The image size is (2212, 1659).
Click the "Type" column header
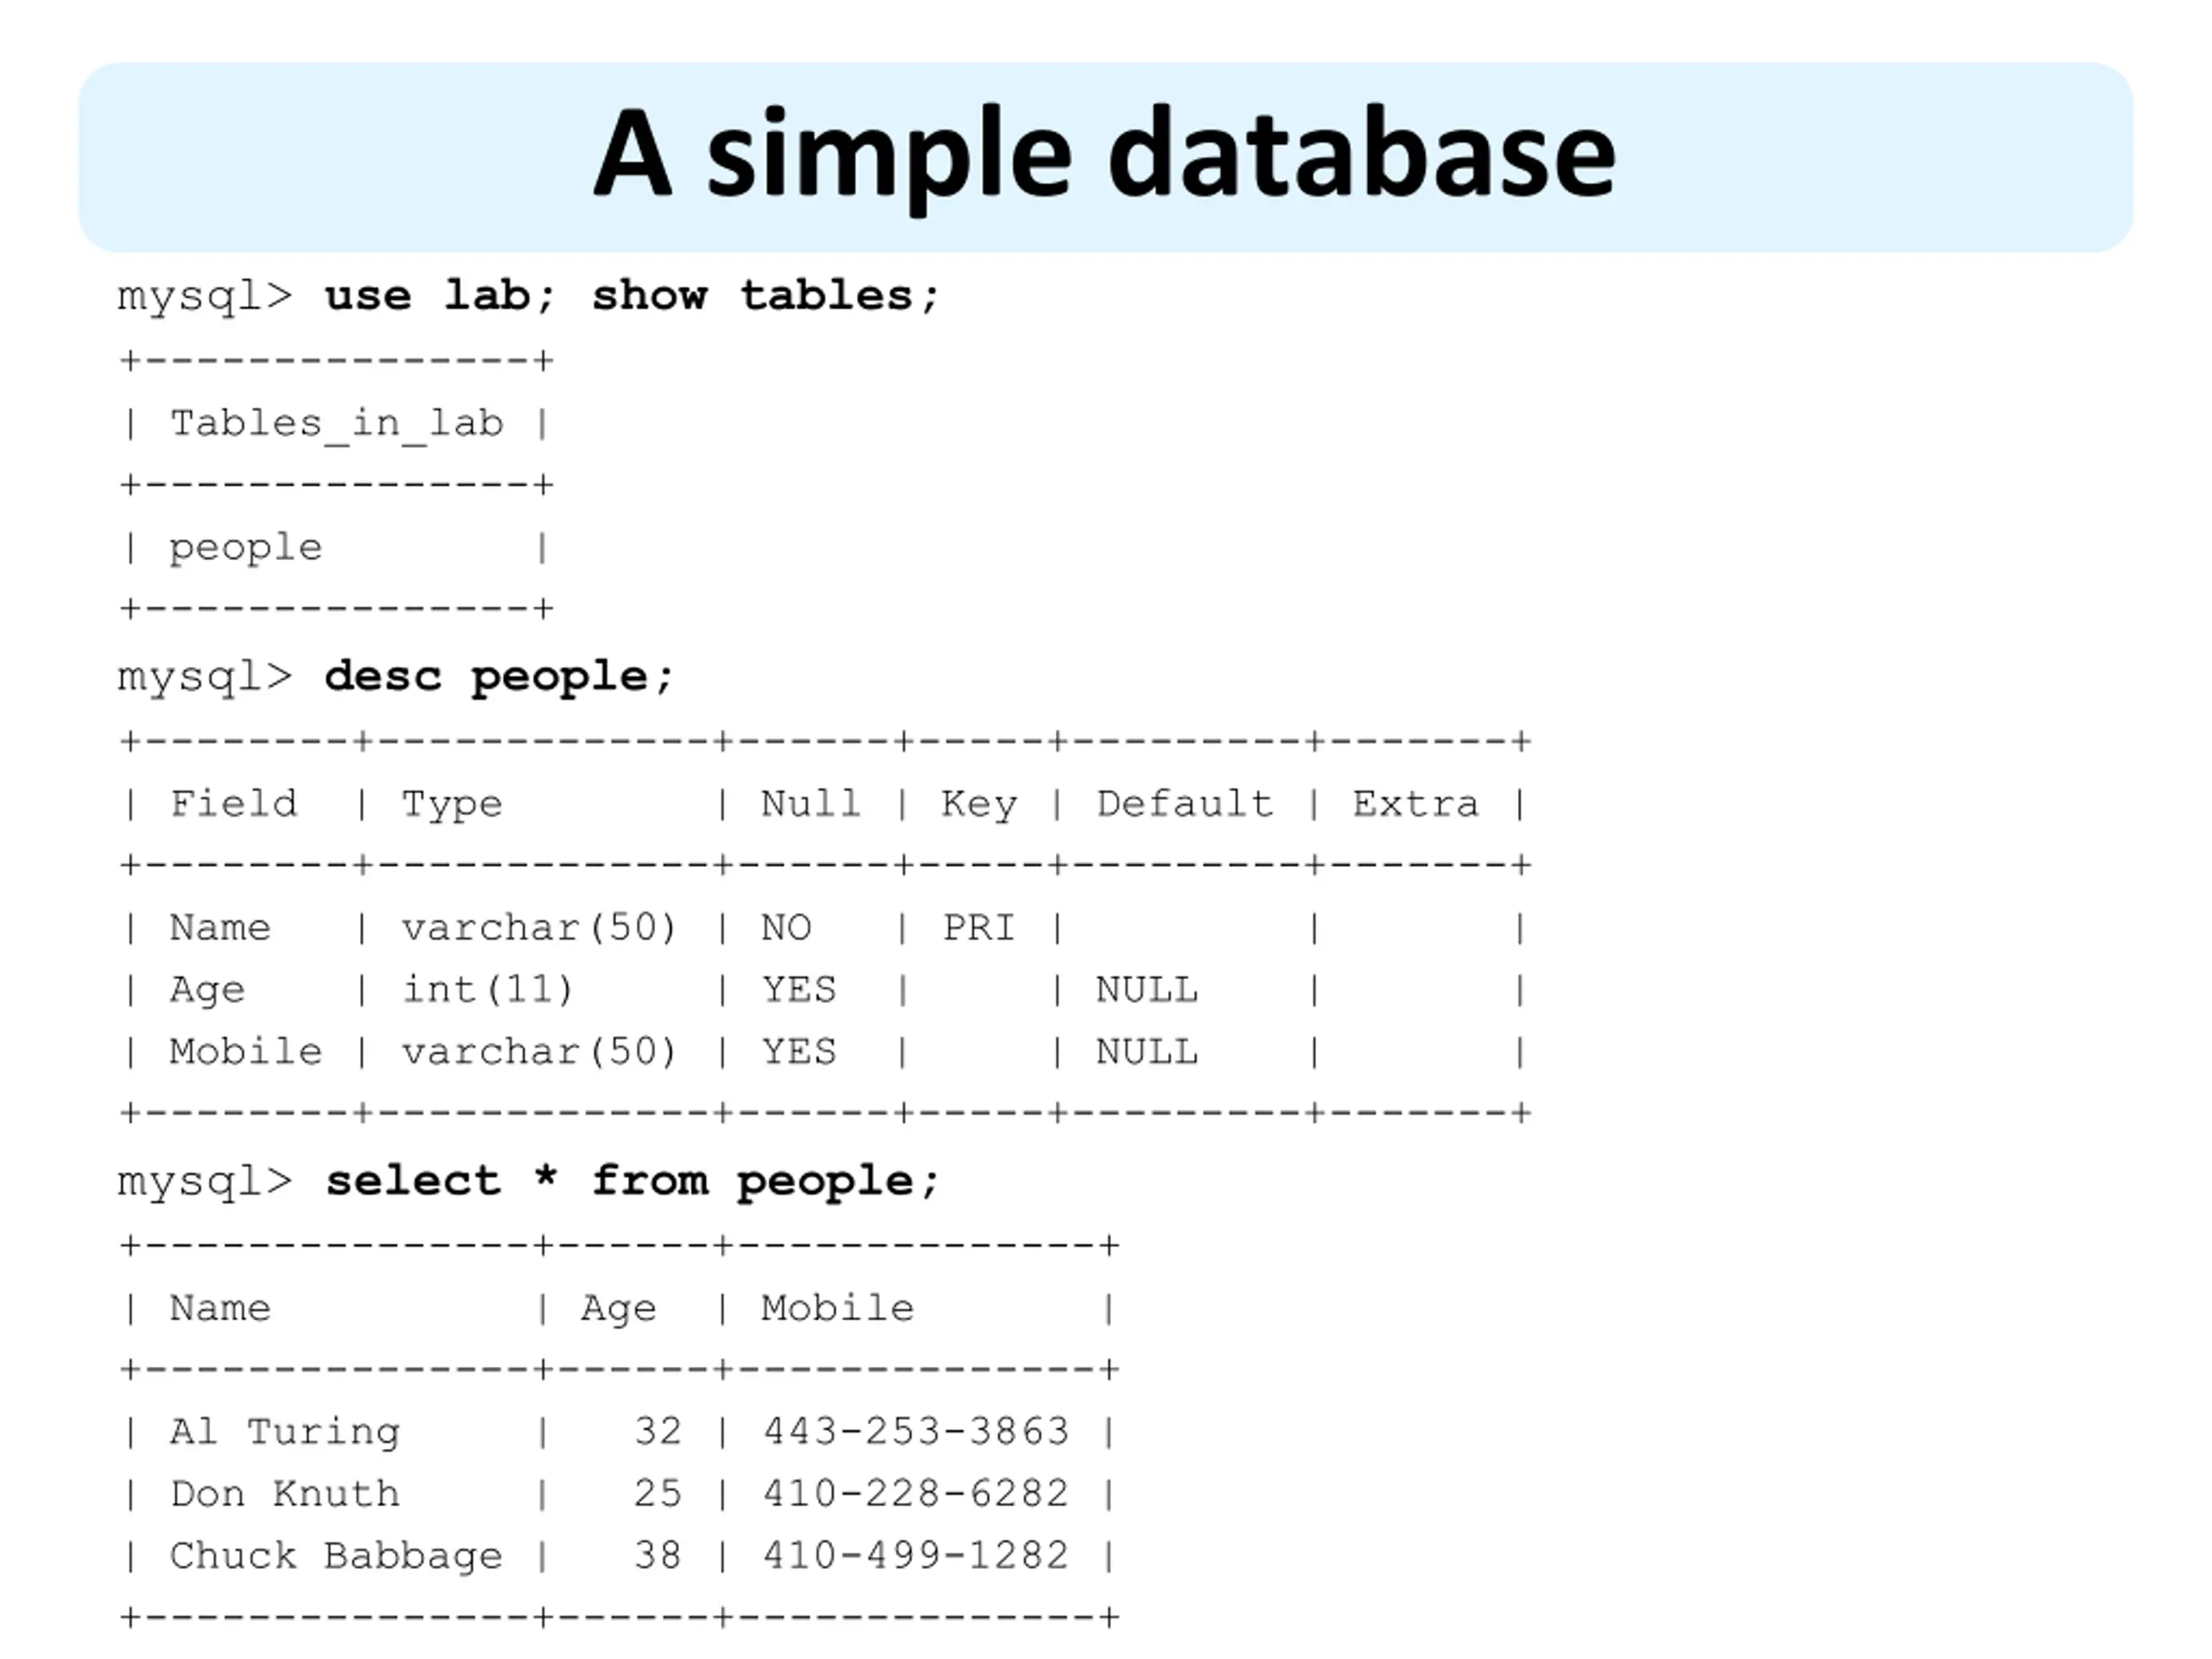[452, 804]
